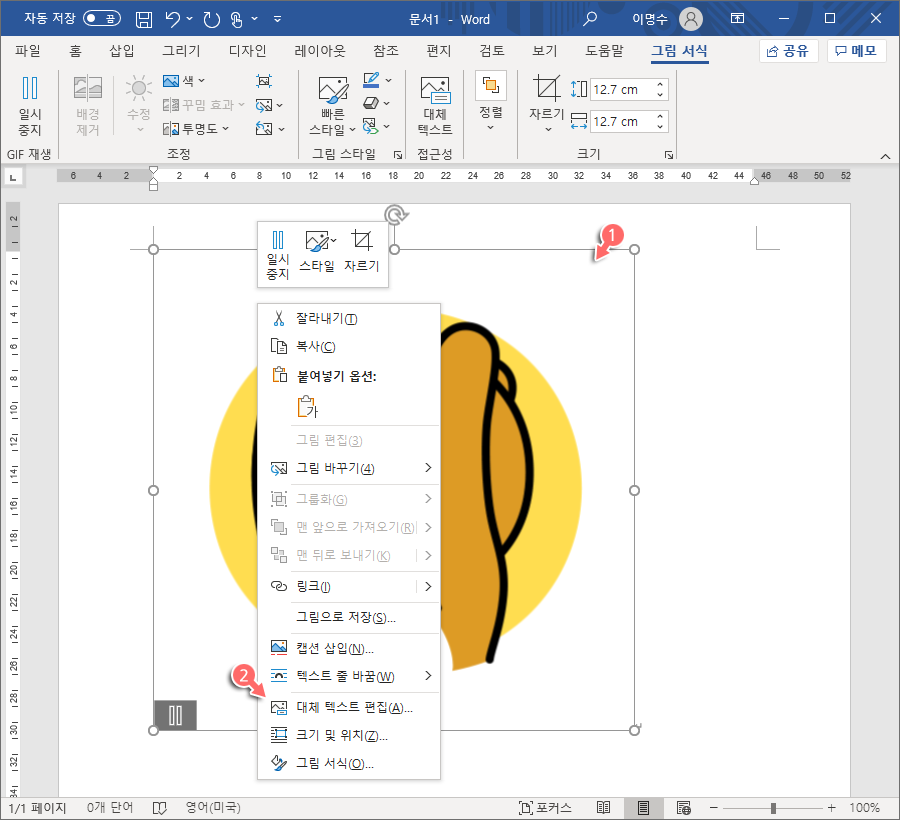This screenshot has height=820, width=900.
Task: Open the 색 (Color) adjustment tool
Action: 185,82
